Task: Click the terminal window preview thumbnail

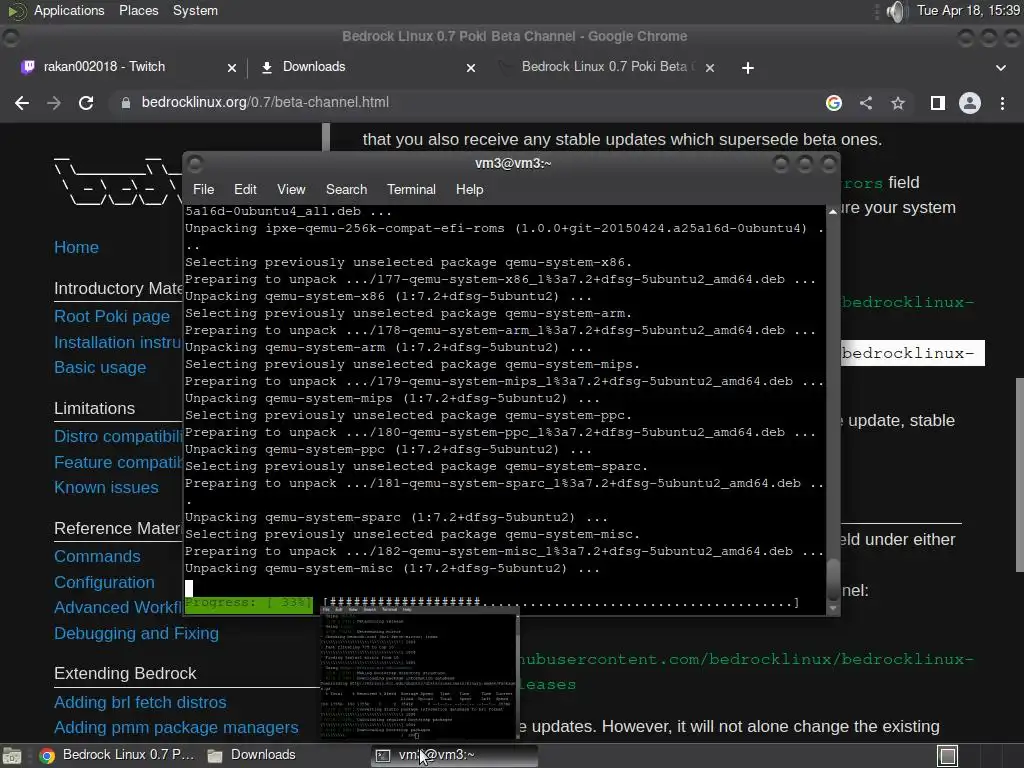Action: coord(419,673)
